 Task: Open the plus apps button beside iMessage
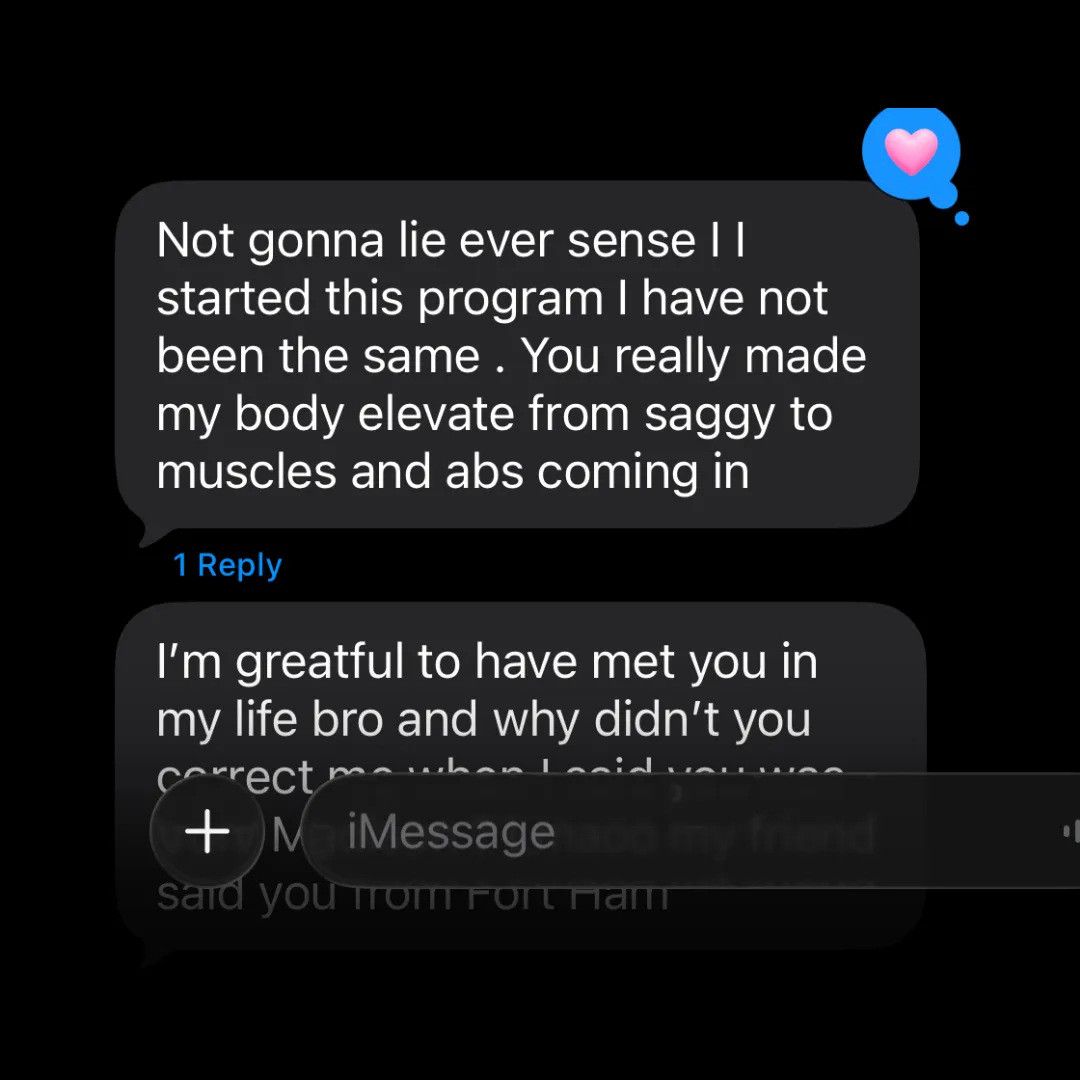(x=207, y=831)
